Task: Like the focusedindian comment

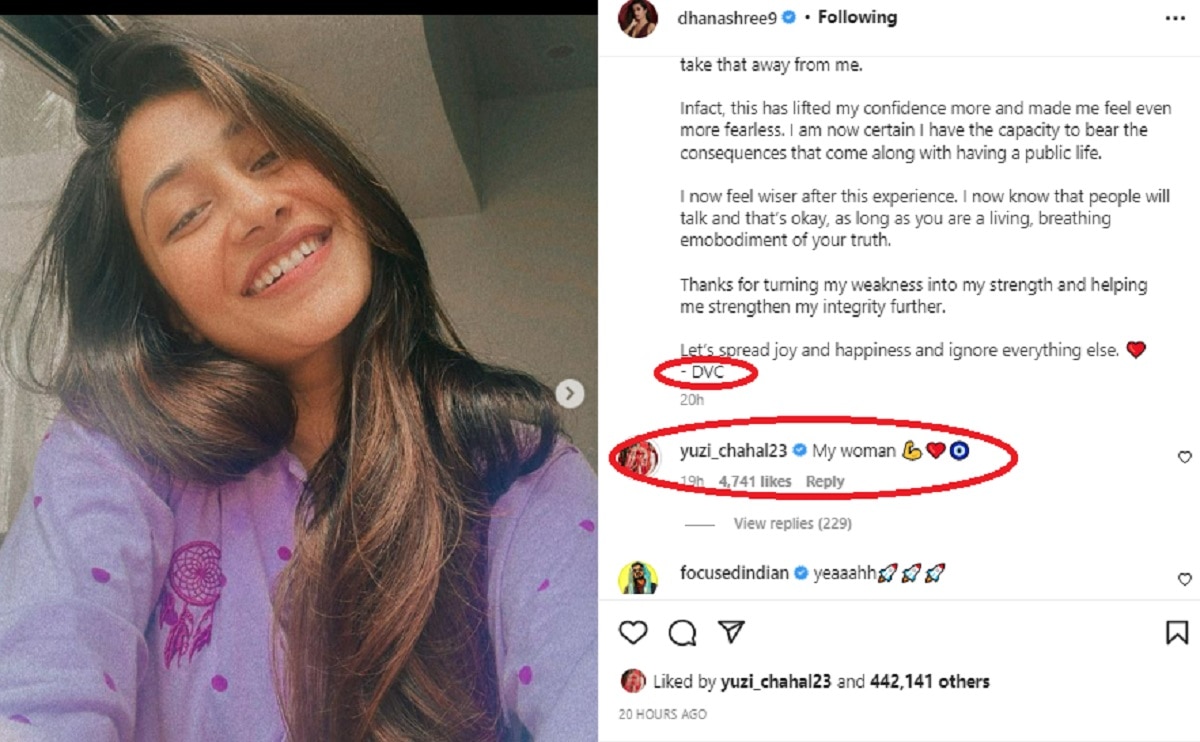Action: tap(1185, 579)
